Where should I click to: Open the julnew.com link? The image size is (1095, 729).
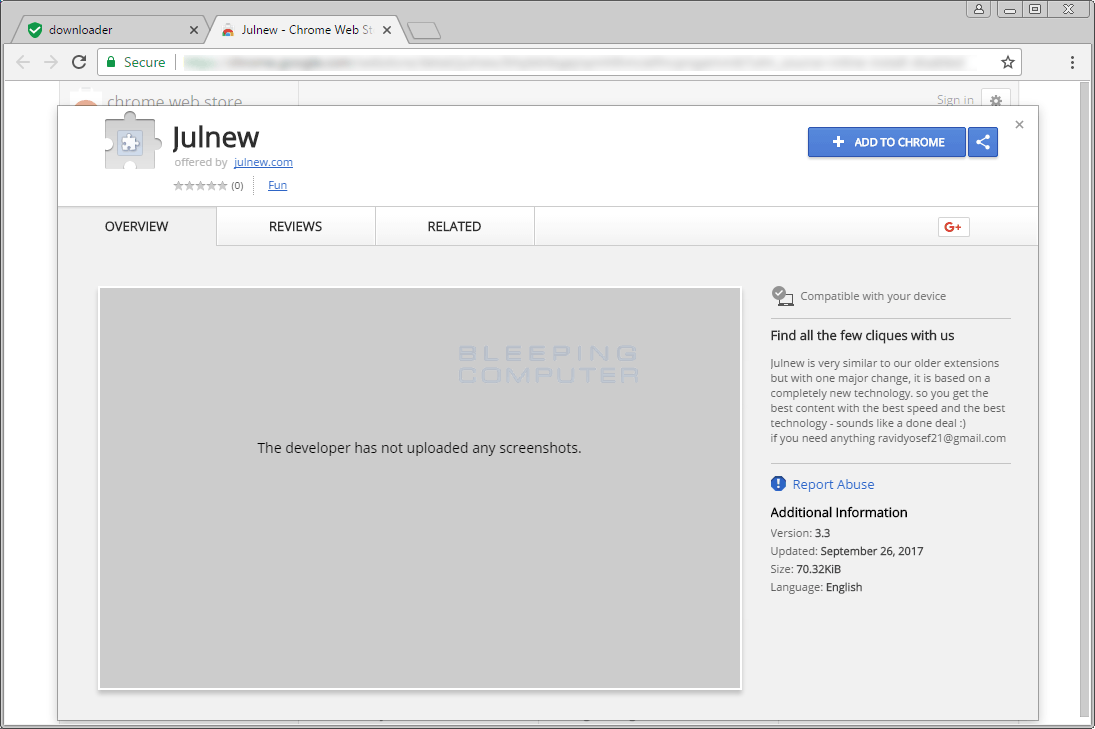click(x=263, y=161)
